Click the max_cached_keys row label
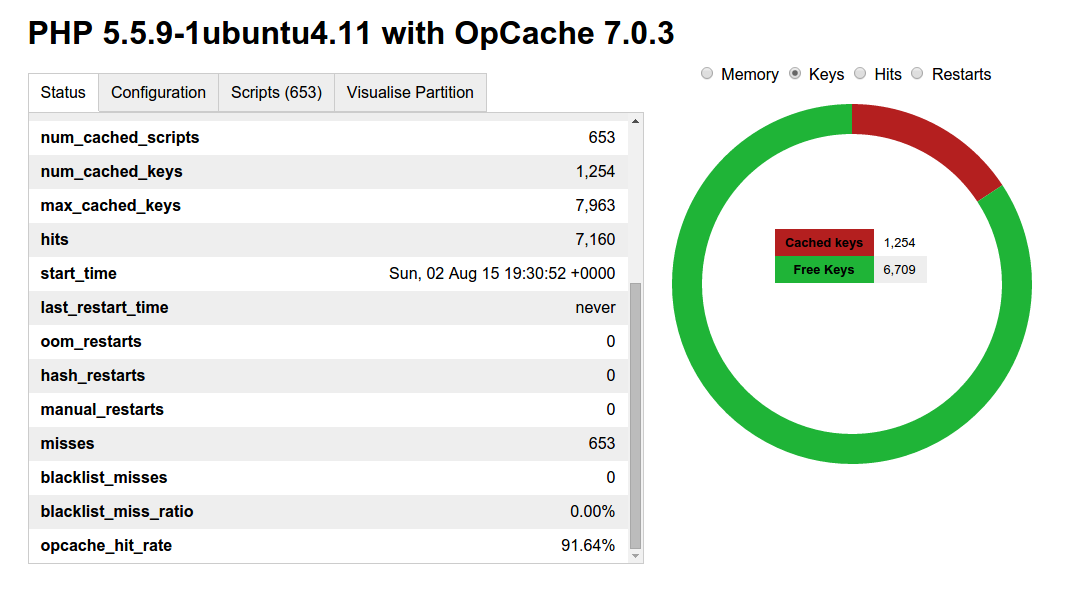 pyautogui.click(x=110, y=206)
